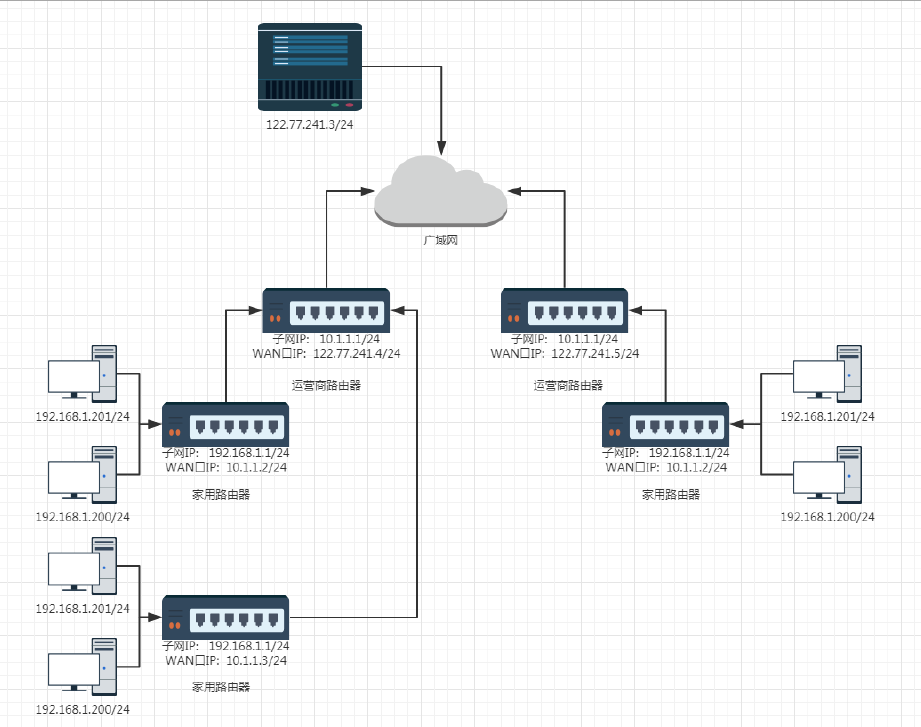The image size is (921, 727).
Task: Select home router icon with WAN IP 10.1.1.3/24
Action: coord(226,617)
